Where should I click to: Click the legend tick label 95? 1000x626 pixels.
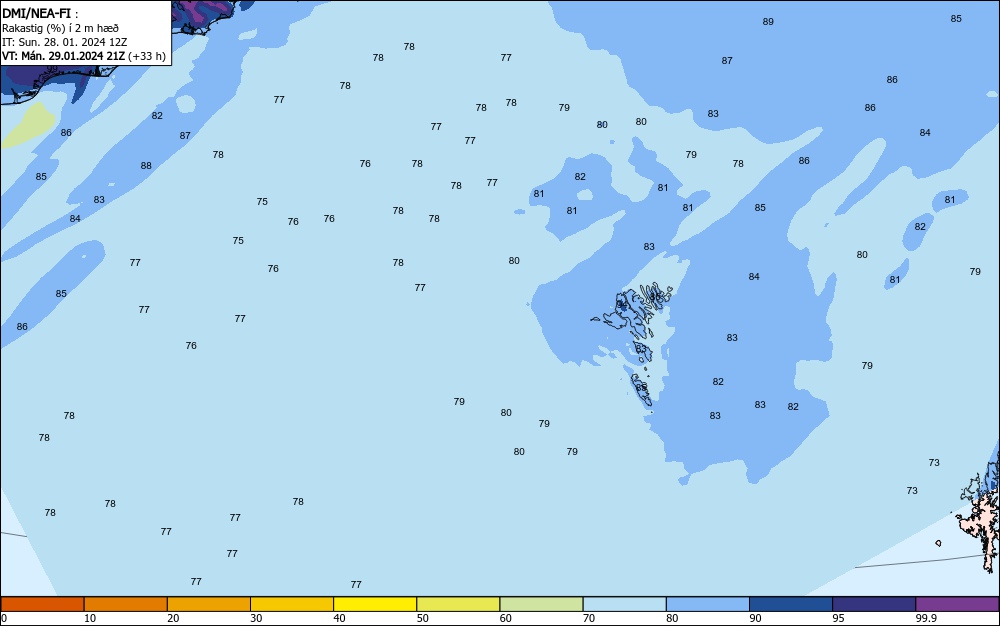point(838,618)
